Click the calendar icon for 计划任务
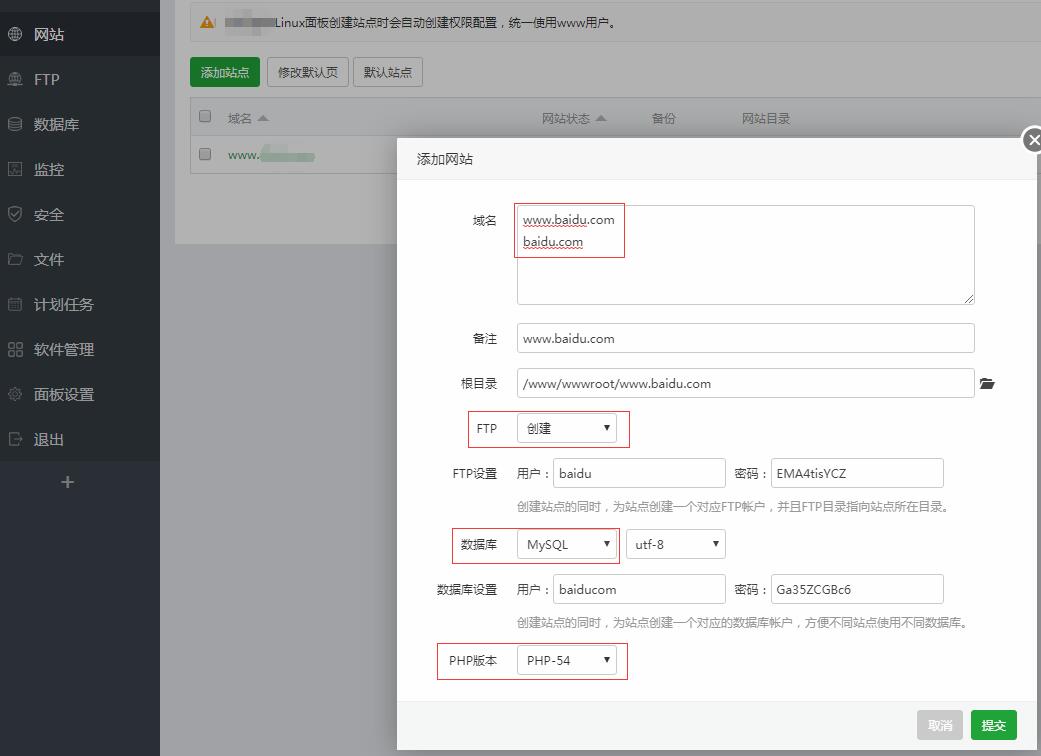 click(x=15, y=304)
